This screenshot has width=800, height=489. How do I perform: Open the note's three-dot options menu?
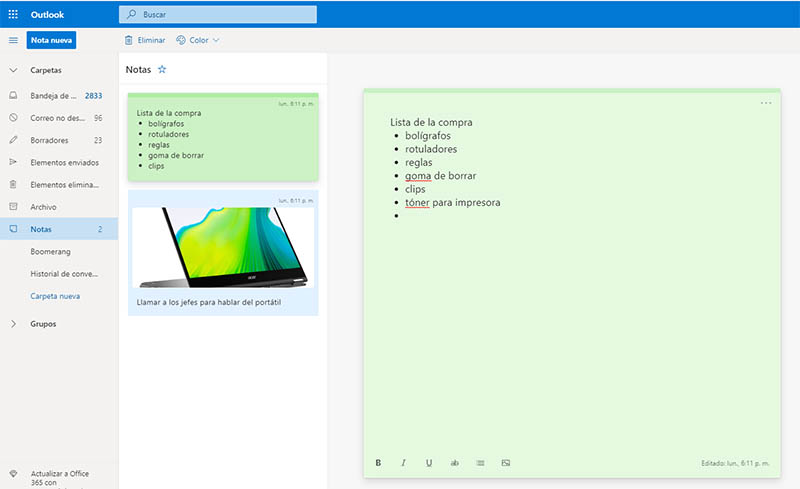pos(766,103)
